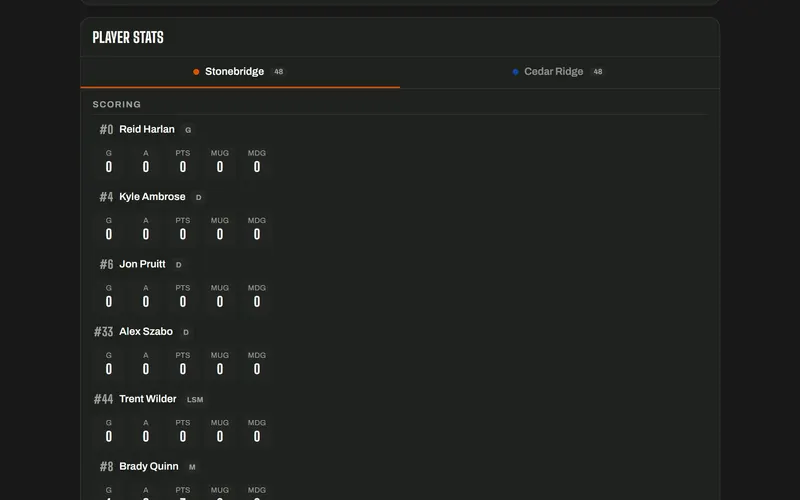
Task: Click Jon Pruitt's assists (A) value
Action: 146,302
